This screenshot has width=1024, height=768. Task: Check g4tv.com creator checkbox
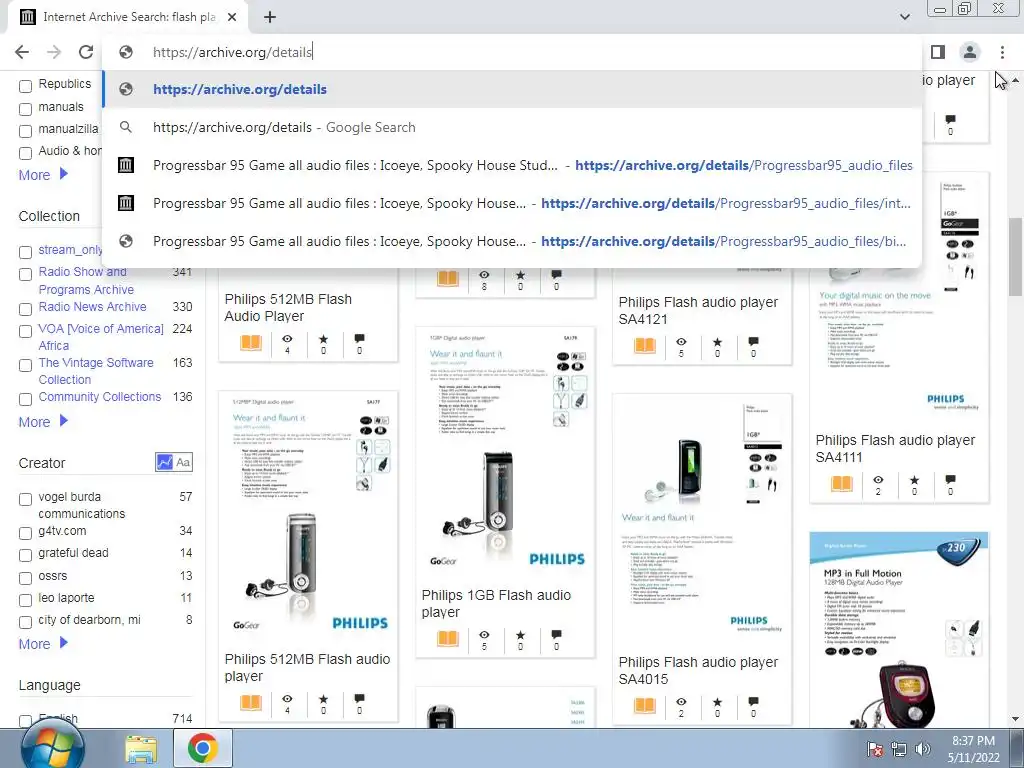pos(25,533)
